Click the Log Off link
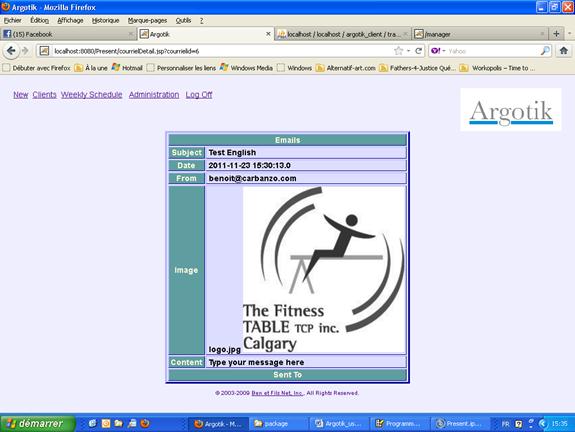575x432 pixels. click(199, 95)
